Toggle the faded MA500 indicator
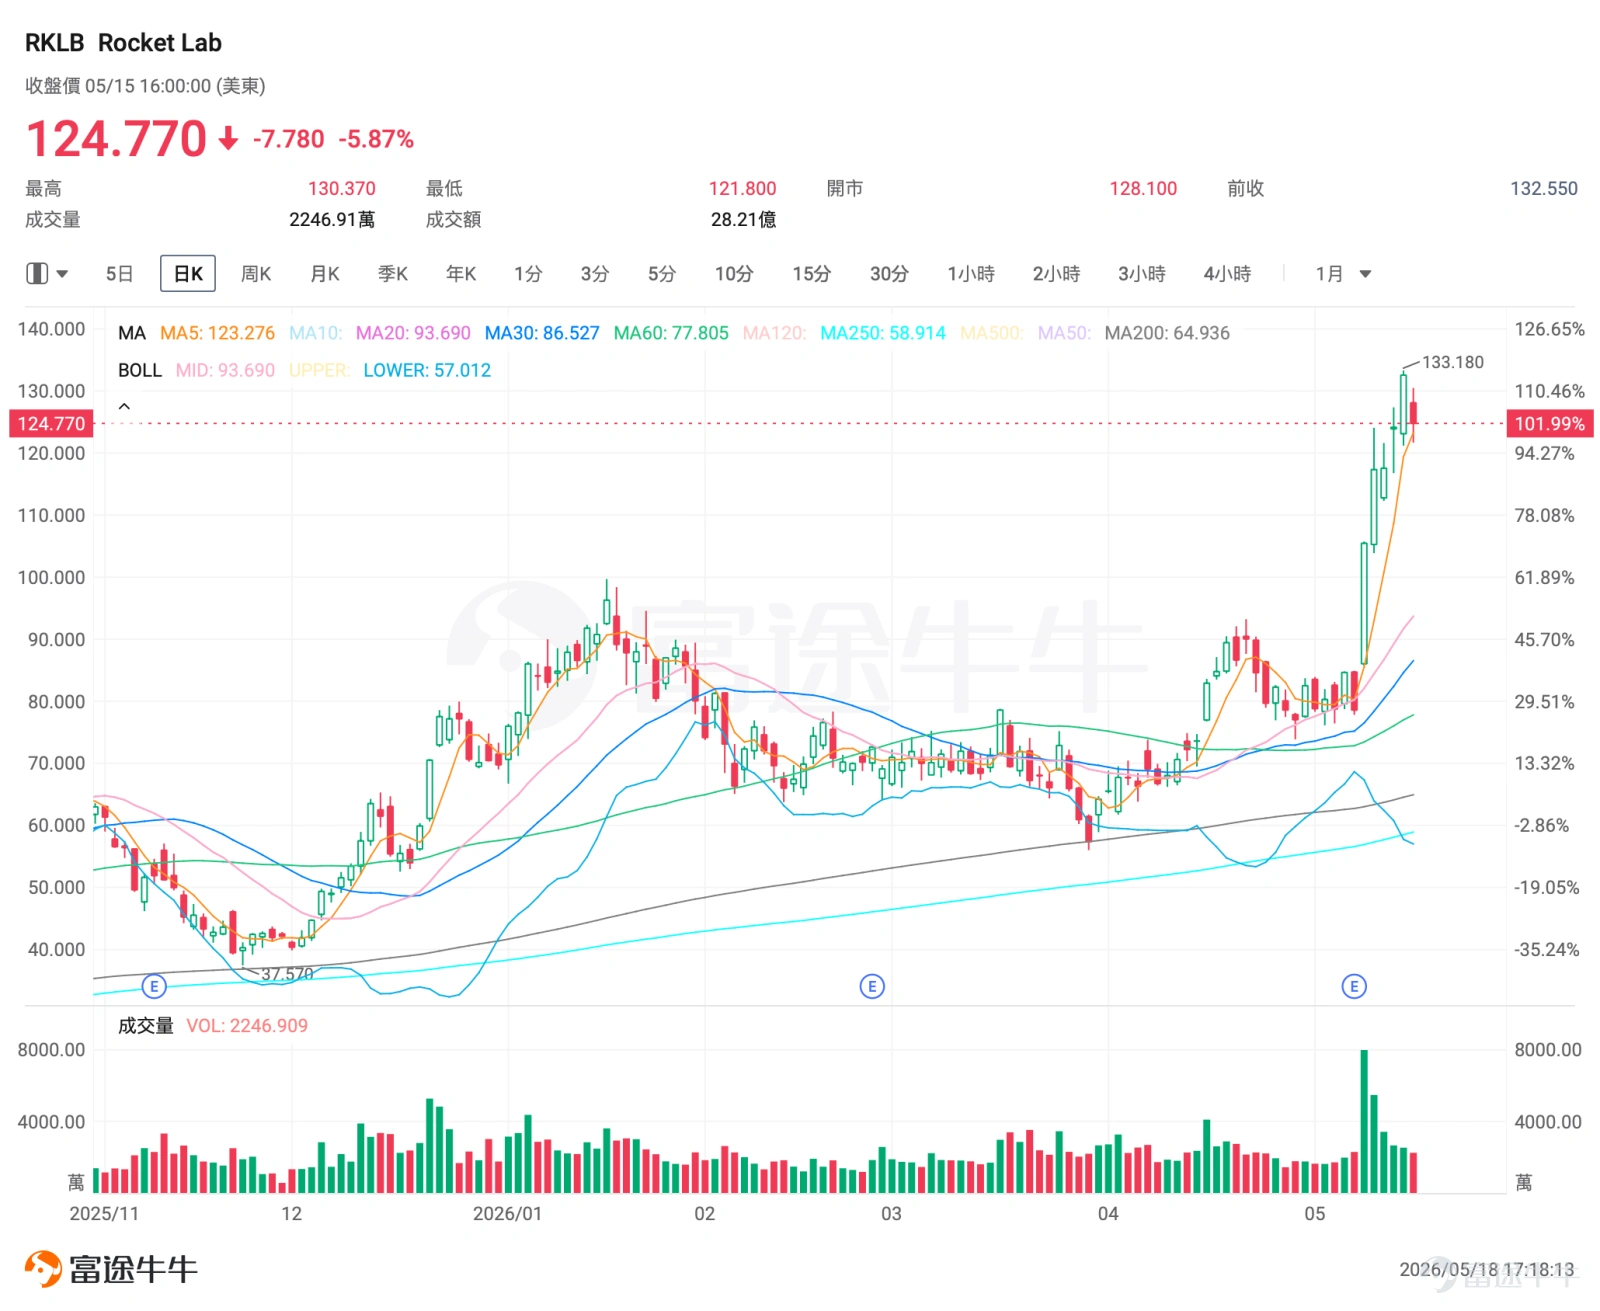Screen dimensions: 1600x1311 (x=991, y=333)
